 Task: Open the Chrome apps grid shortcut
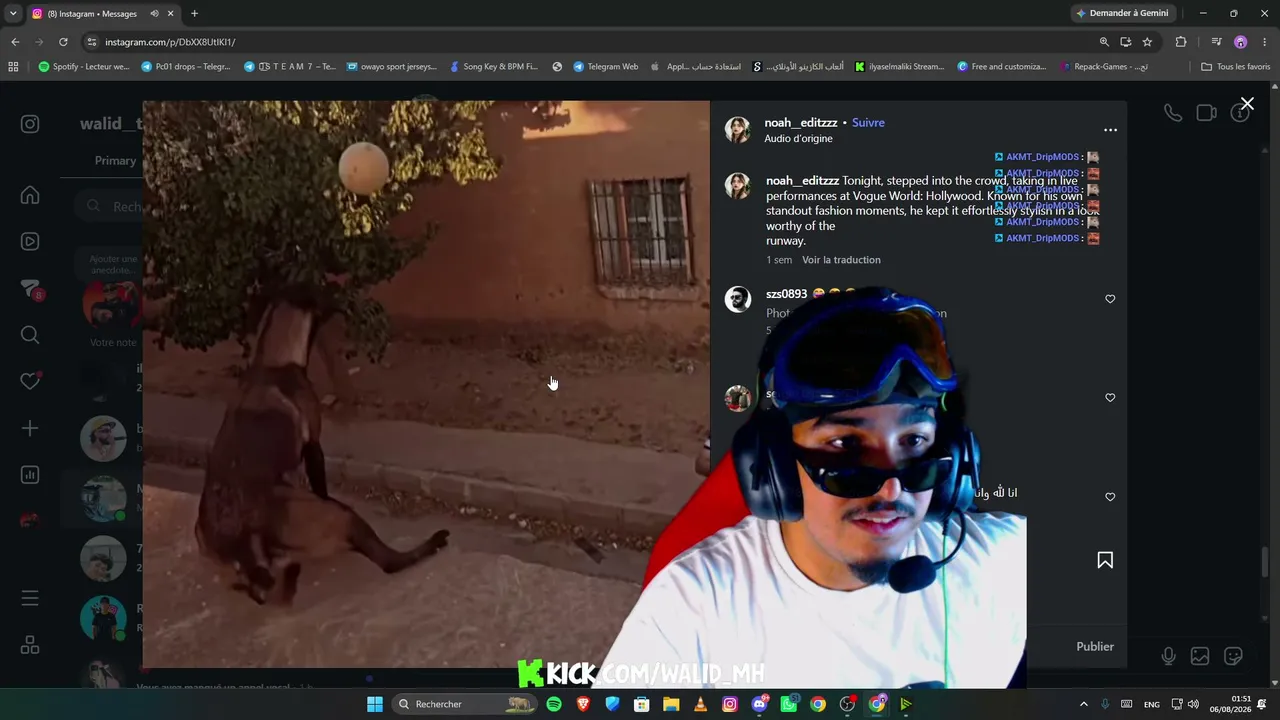13,67
